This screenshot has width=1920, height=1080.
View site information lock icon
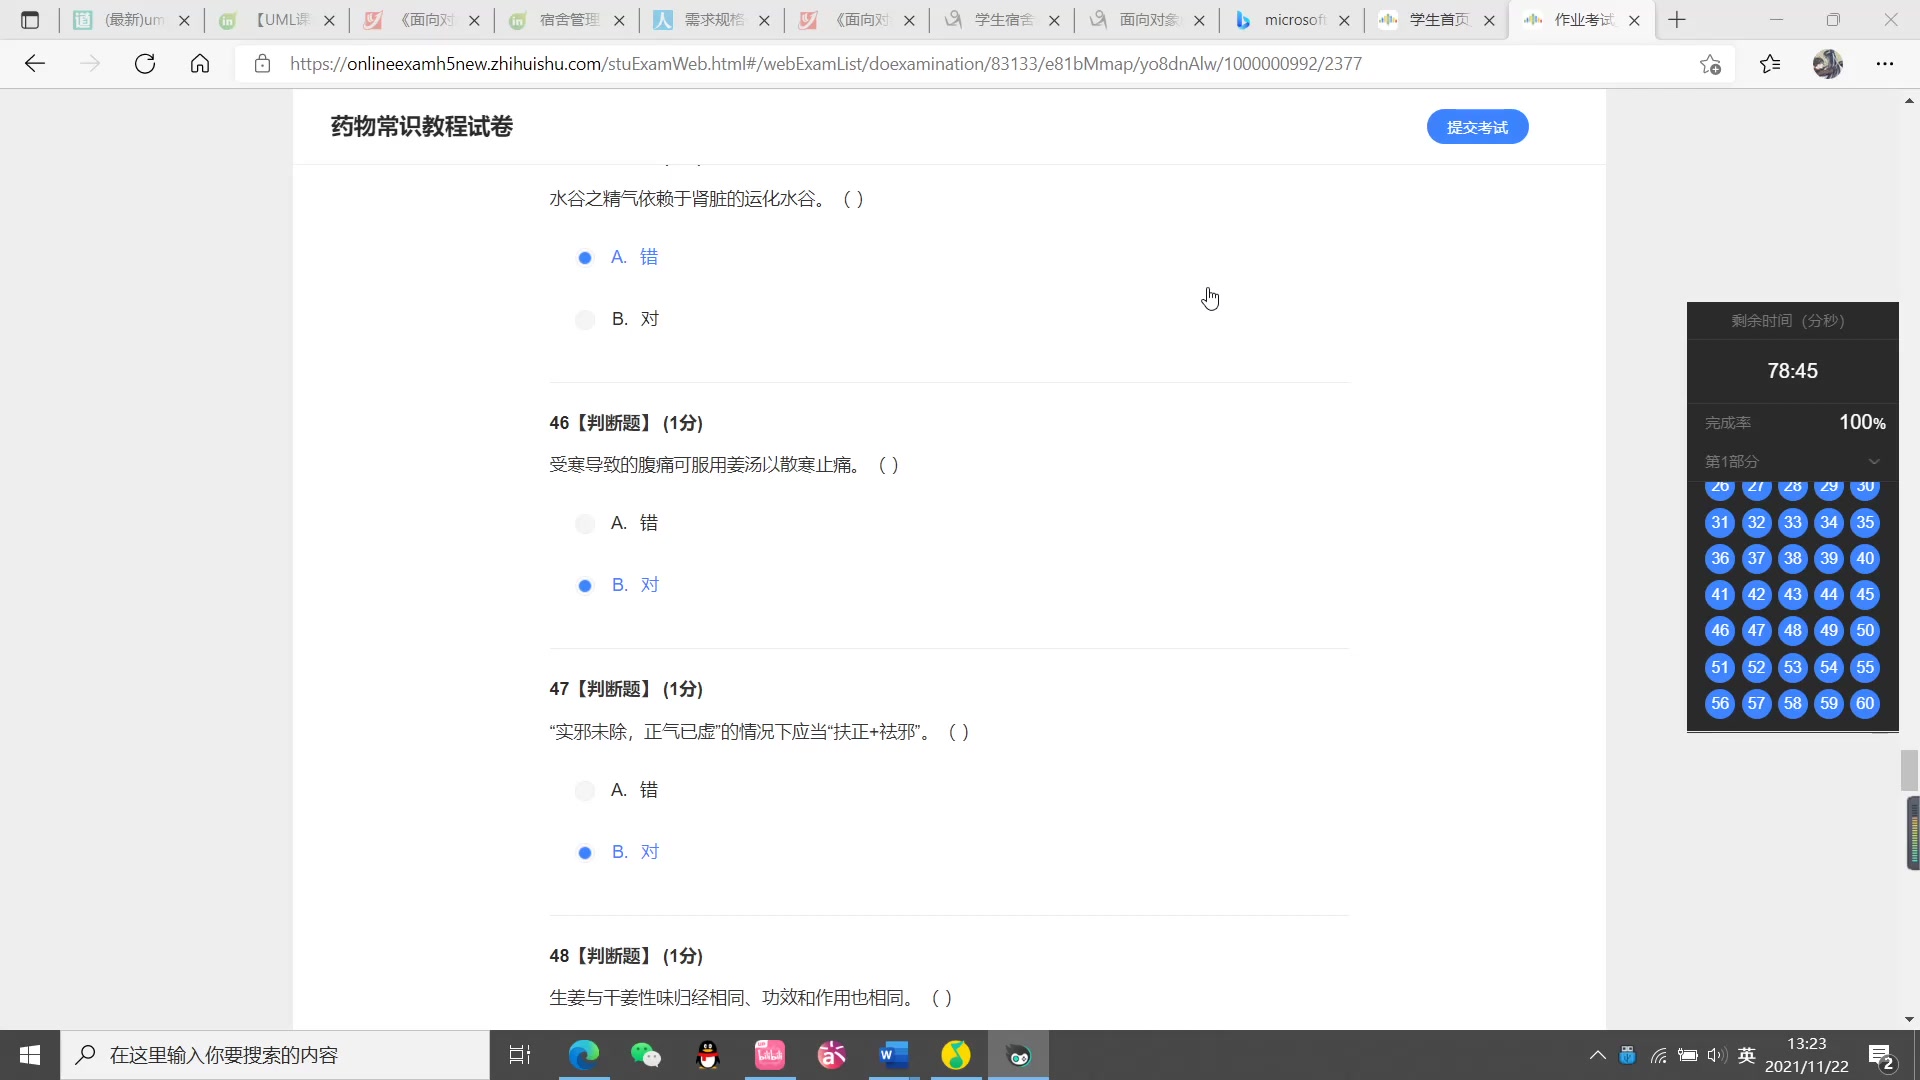click(x=262, y=64)
